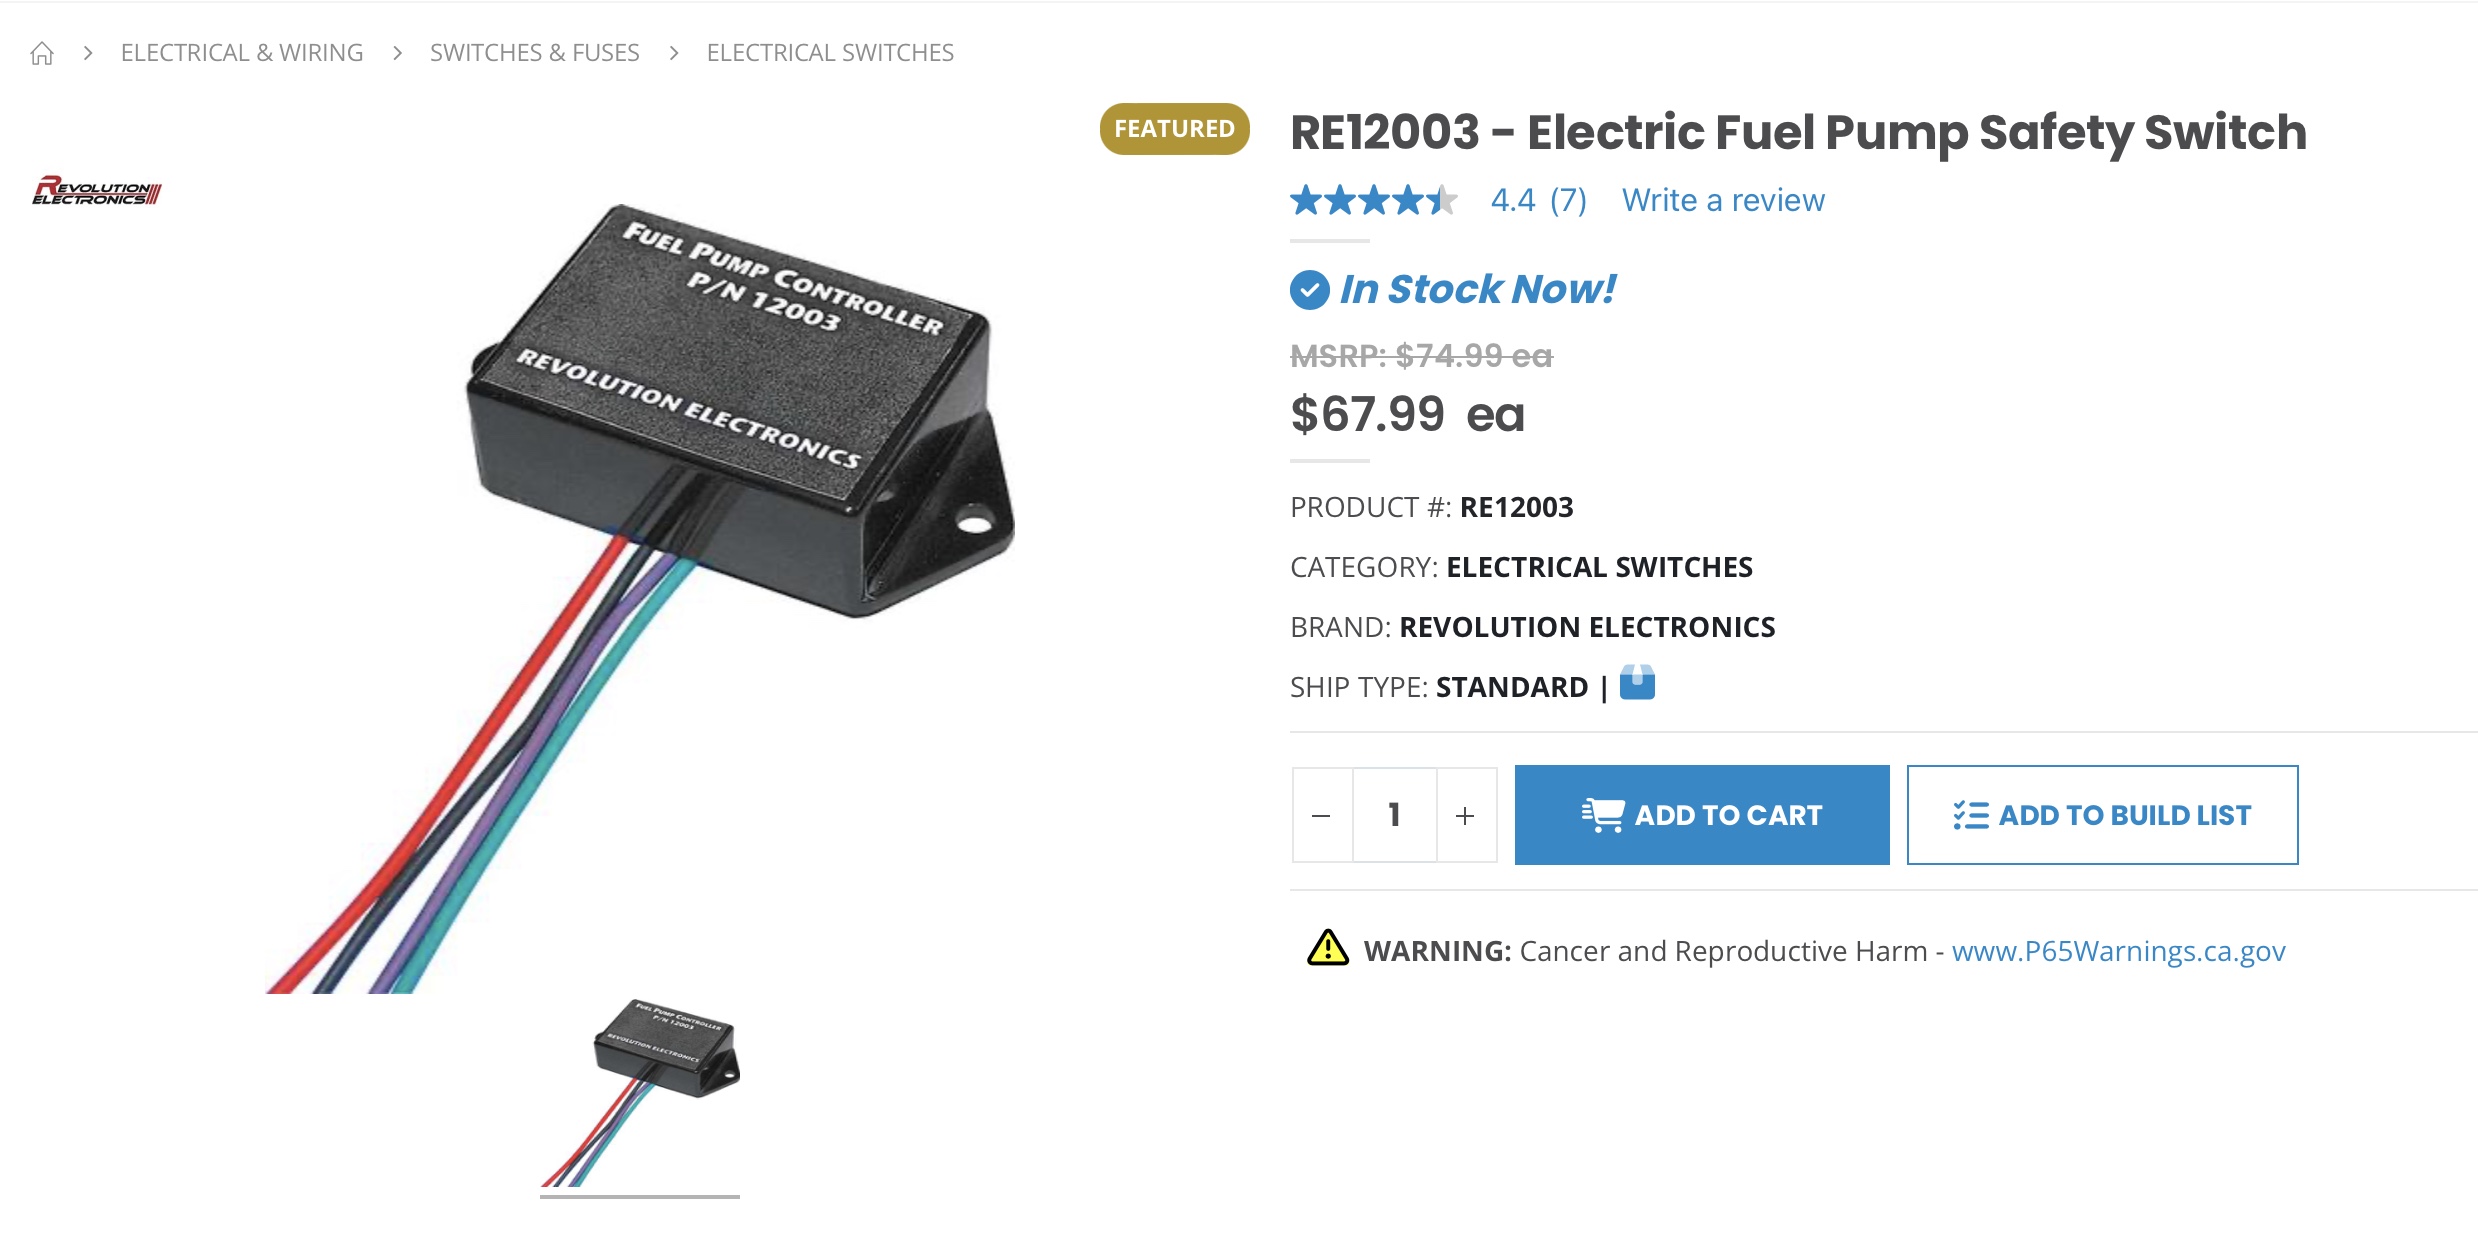Screen dimensions: 2478x1246
Task: Open the 7 reviews rating count
Action: click(x=1567, y=201)
